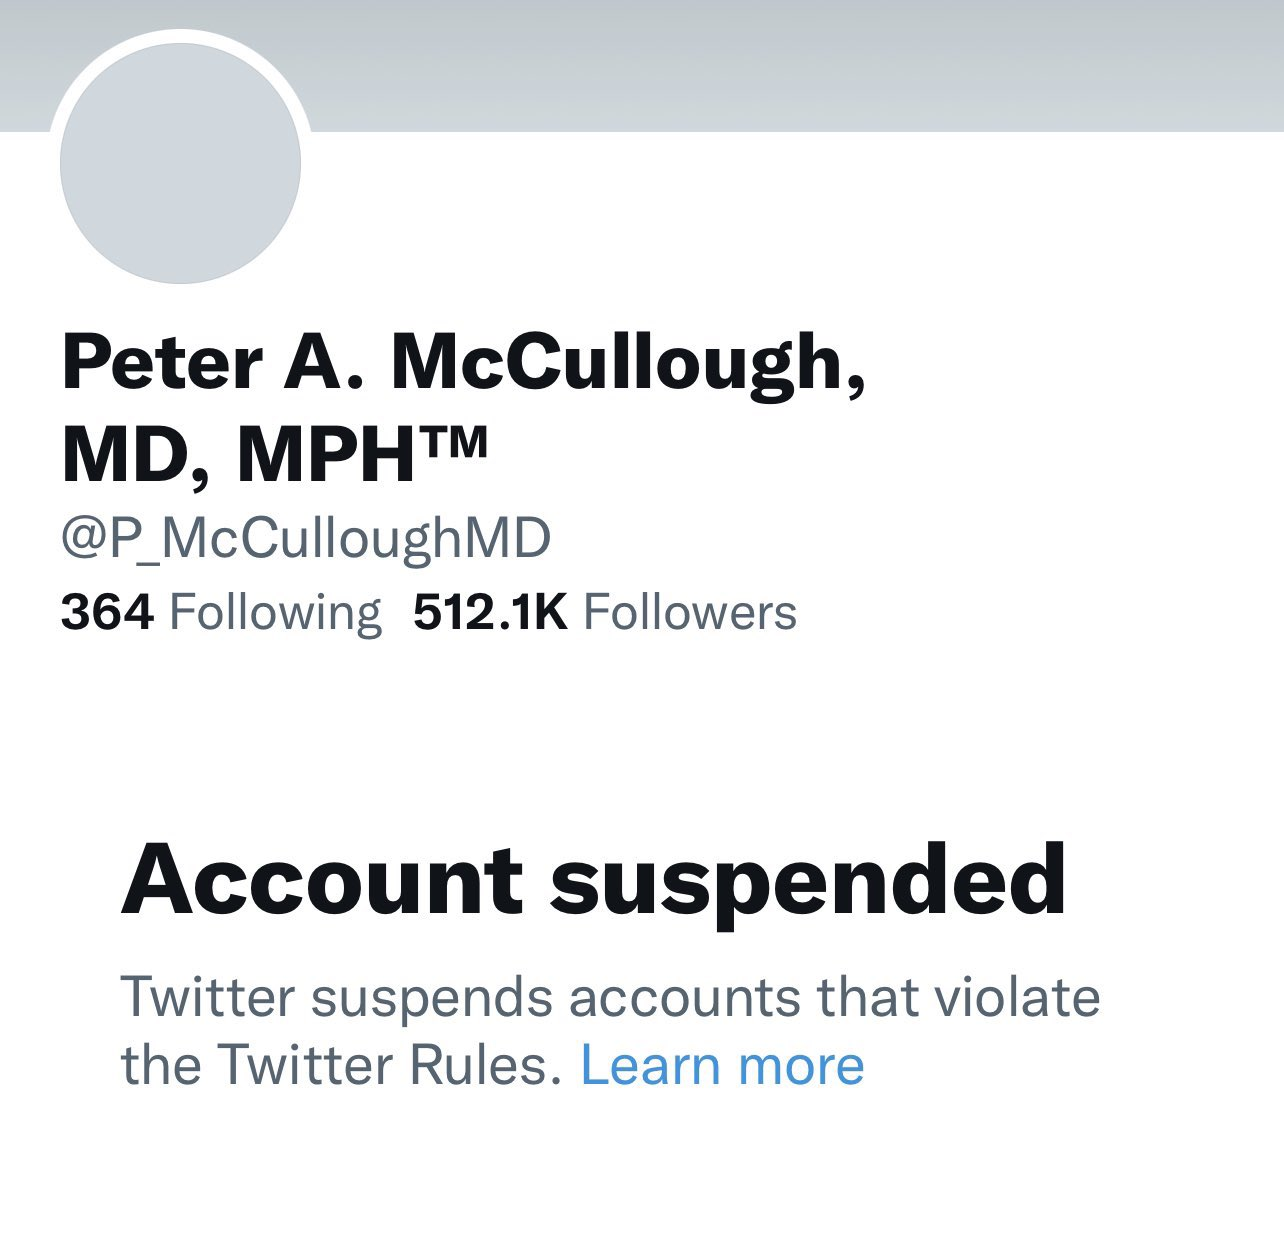1284x1245 pixels.
Task: Select the @P_McCulloughMD handle
Action: (306, 538)
